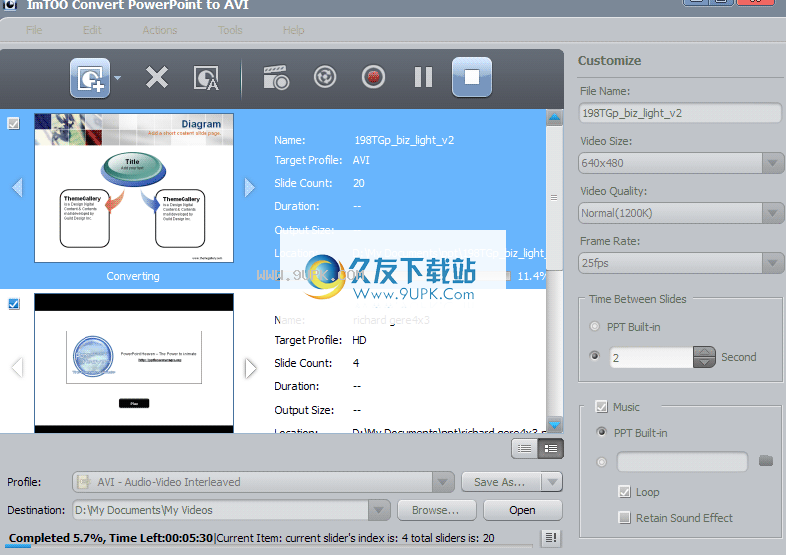The image size is (786, 555).
Task: Decrease seconds with stepper down arrow
Action: point(705,362)
